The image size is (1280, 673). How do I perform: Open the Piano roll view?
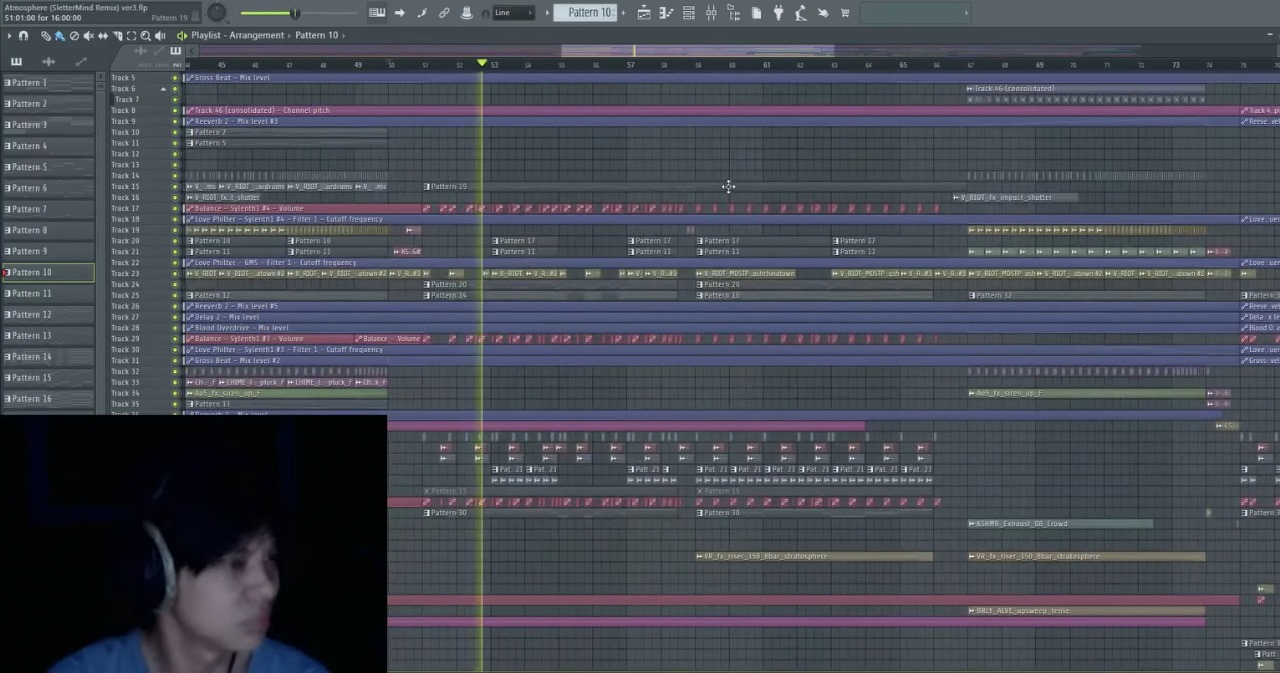(x=666, y=13)
